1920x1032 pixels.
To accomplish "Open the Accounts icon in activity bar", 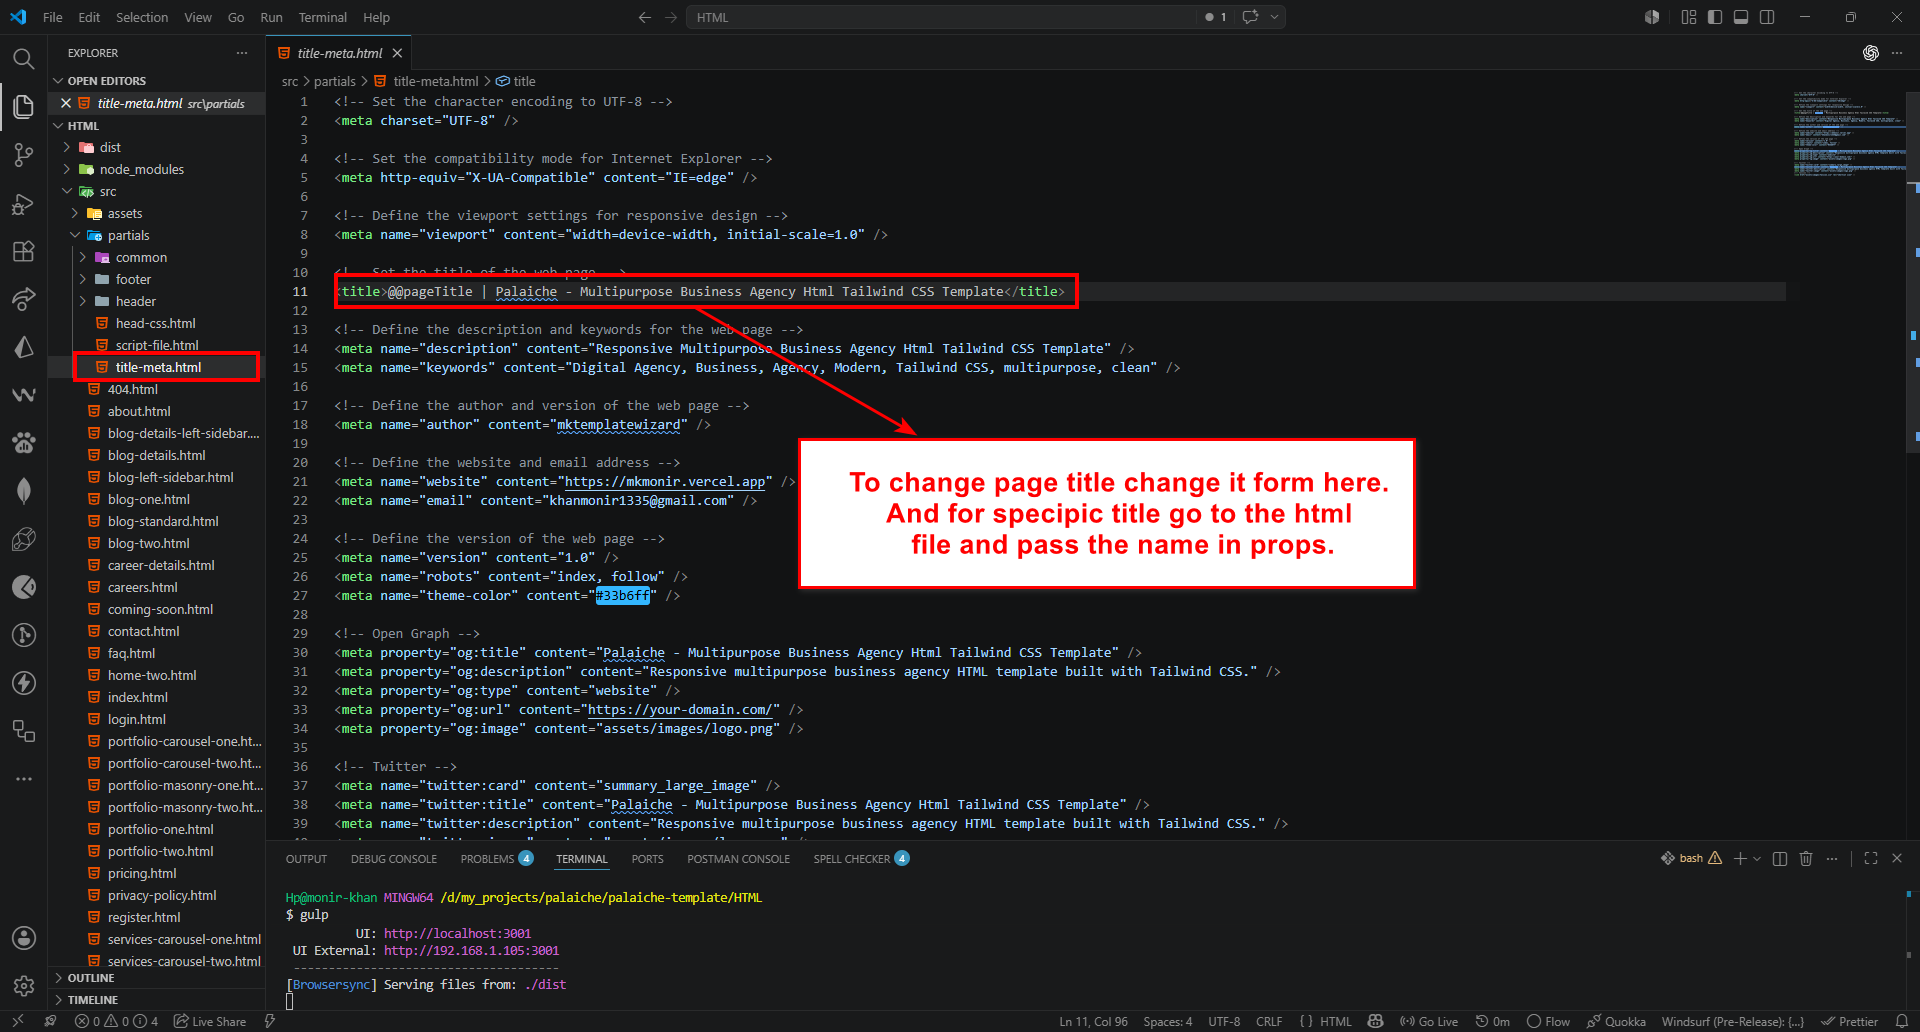I will point(23,938).
